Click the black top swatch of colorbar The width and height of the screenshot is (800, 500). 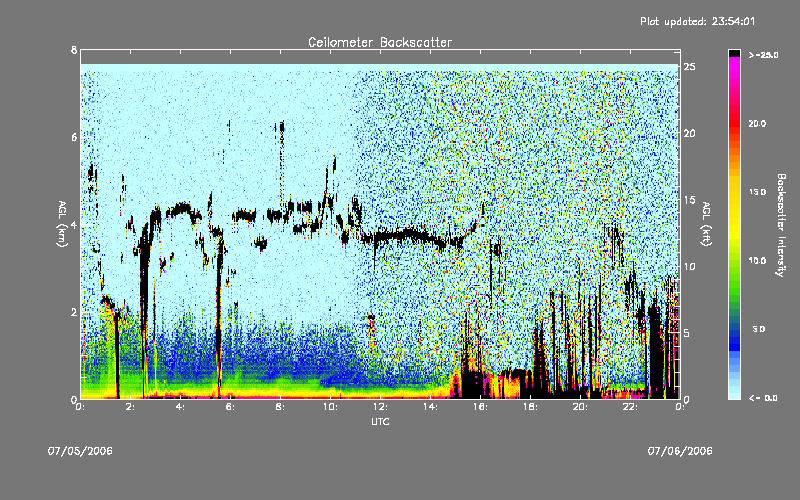tap(734, 53)
